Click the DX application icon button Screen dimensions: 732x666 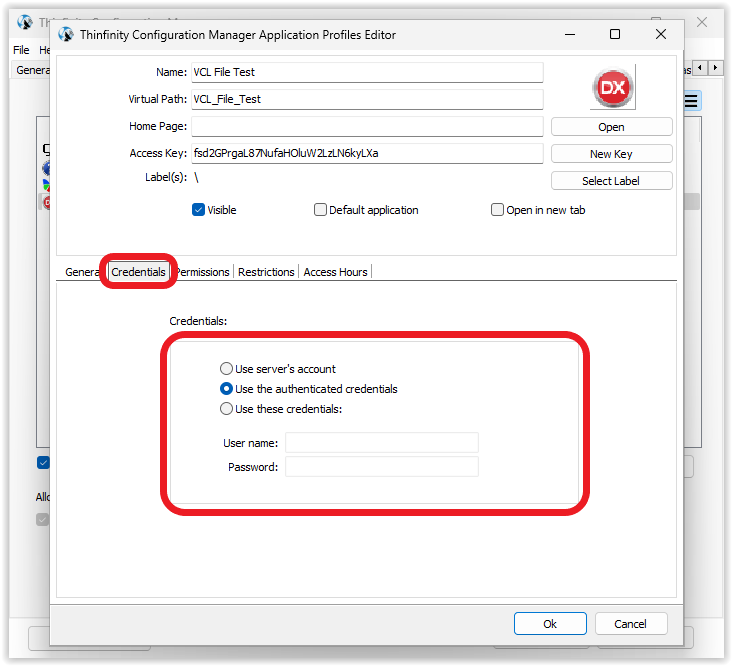click(612, 87)
